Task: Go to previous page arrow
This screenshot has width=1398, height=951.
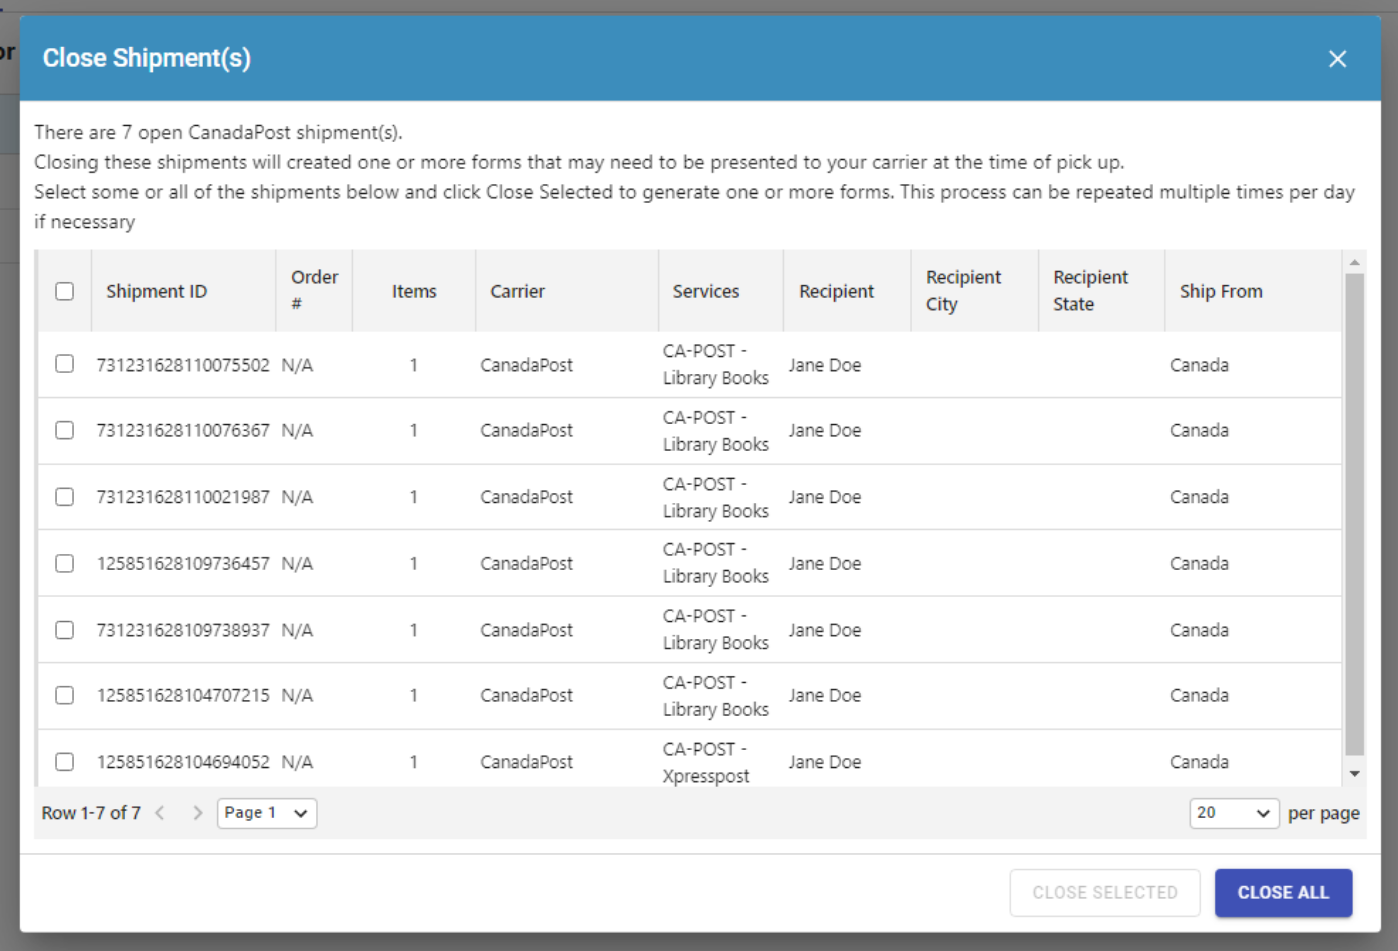Action: pos(160,813)
